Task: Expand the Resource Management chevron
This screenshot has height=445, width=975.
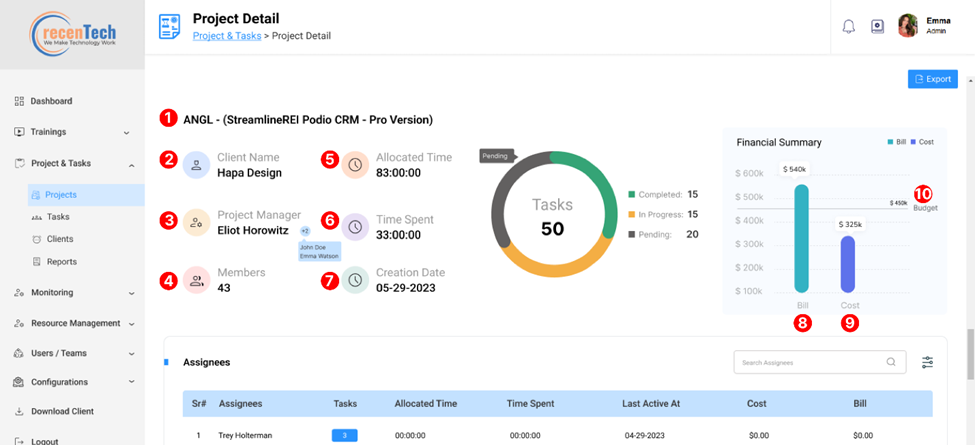Action: (x=133, y=324)
